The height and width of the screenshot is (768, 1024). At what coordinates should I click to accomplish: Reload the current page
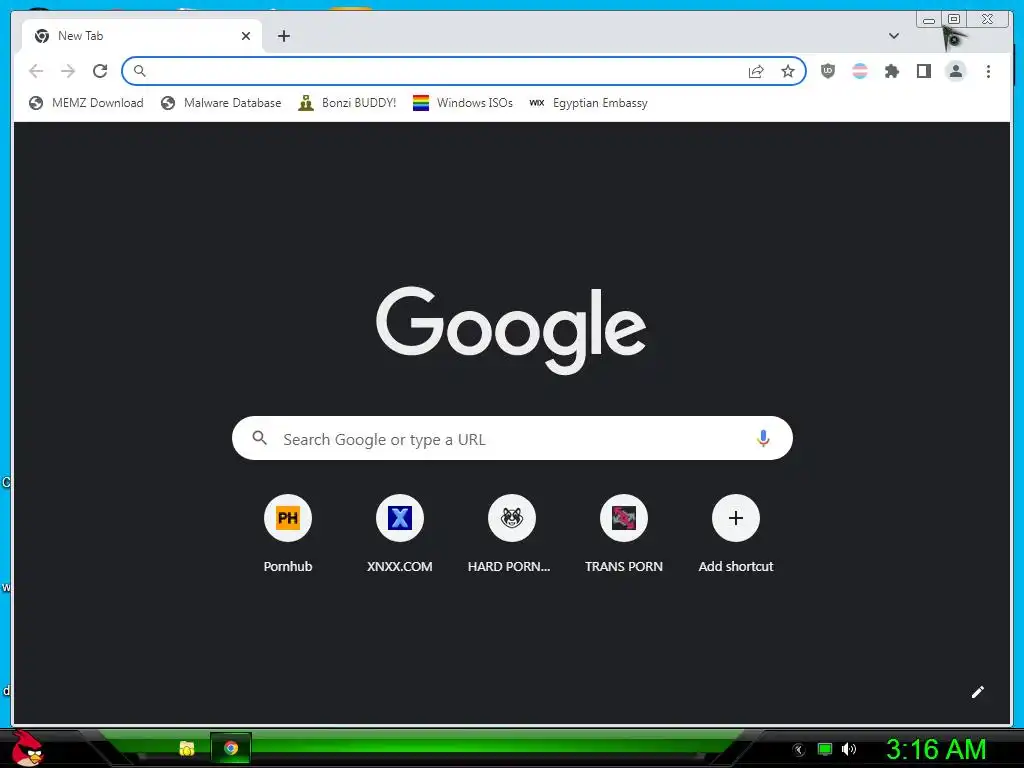coord(100,71)
